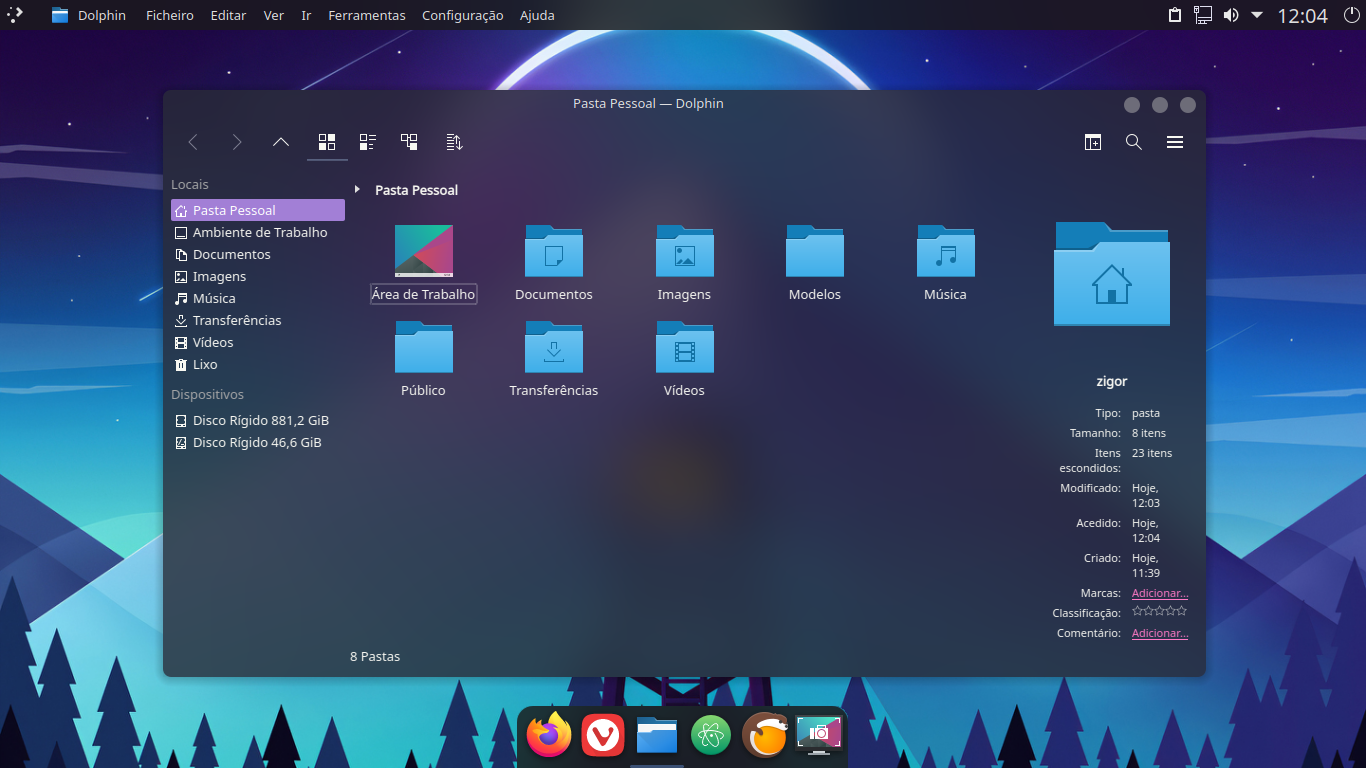Open Transferências in the sidebar

(x=258, y=320)
